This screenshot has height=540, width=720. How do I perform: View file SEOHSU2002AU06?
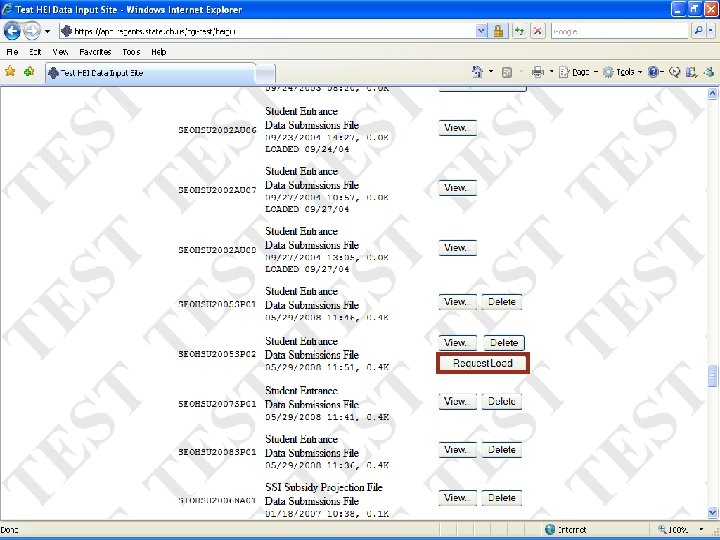click(457, 128)
